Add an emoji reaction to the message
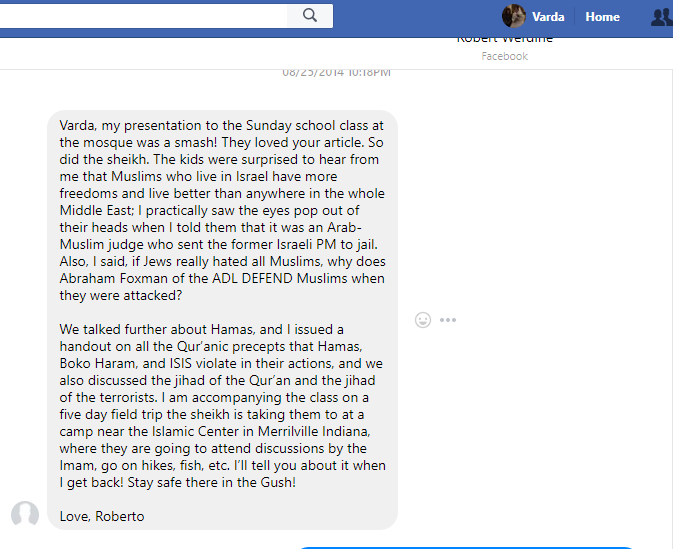The height and width of the screenshot is (549, 673). click(x=423, y=320)
